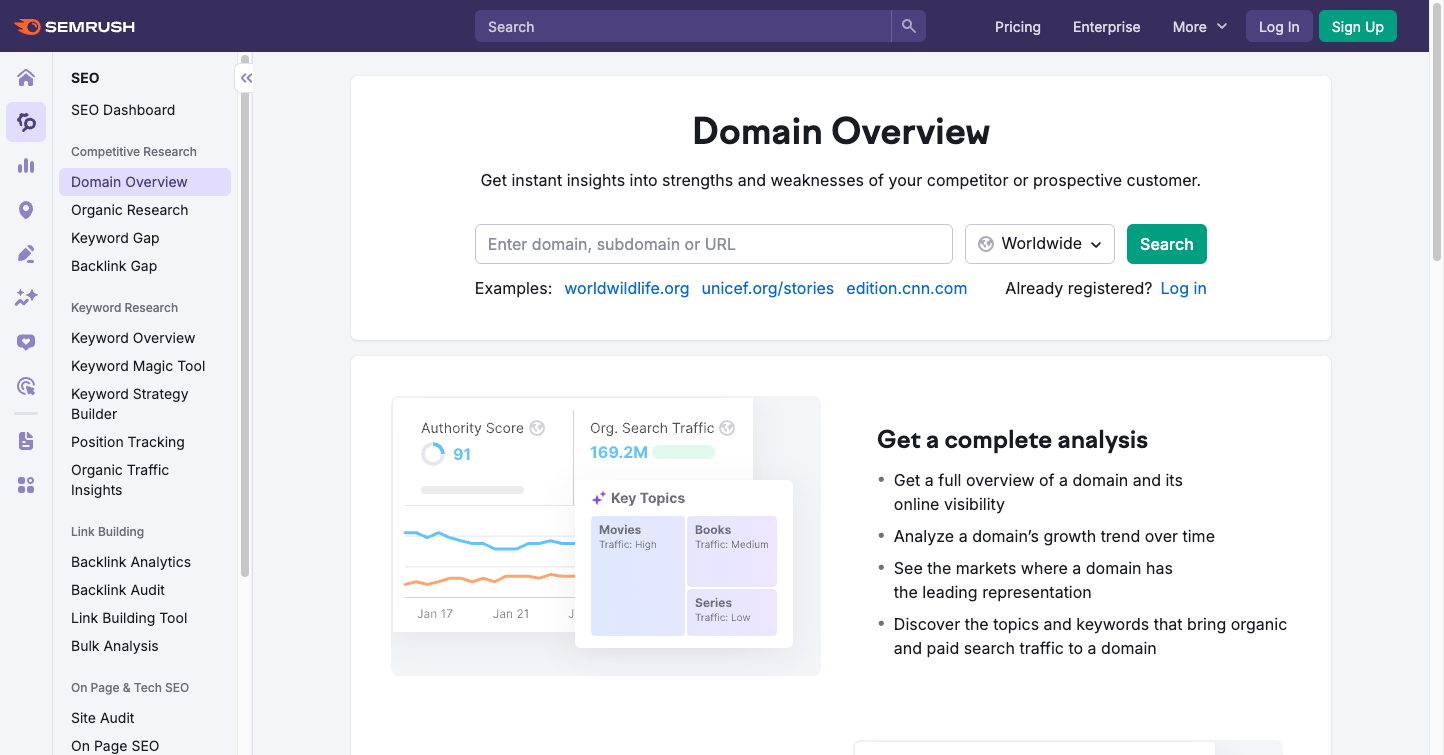Focus the Enter domain, subdomain or URL field

[714, 244]
